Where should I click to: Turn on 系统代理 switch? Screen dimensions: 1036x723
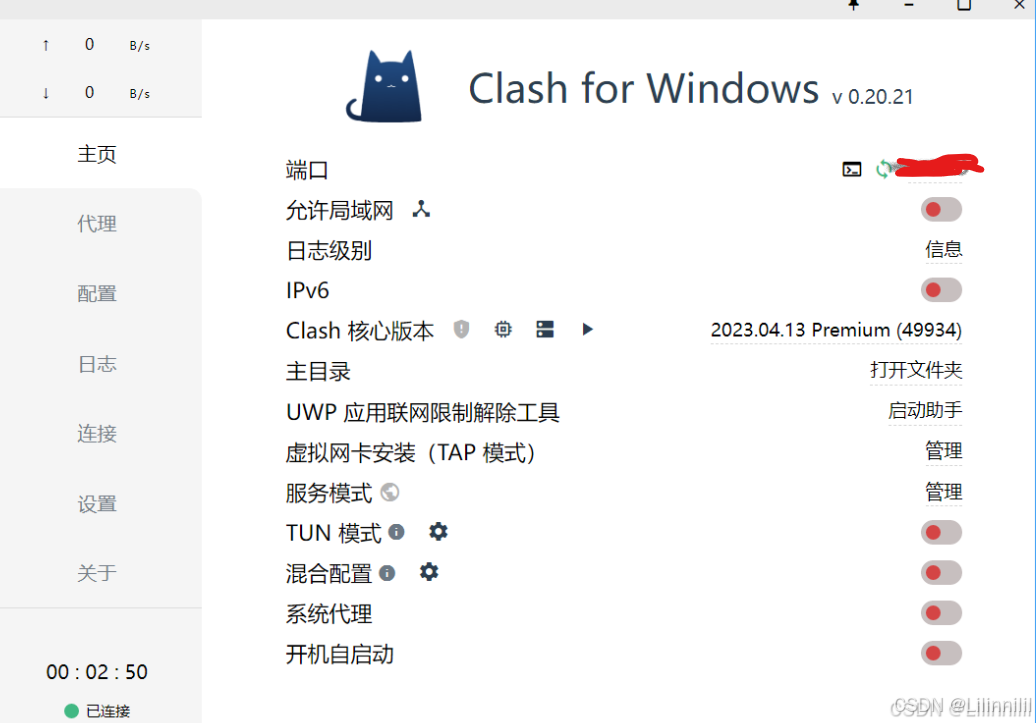pyautogui.click(x=941, y=613)
